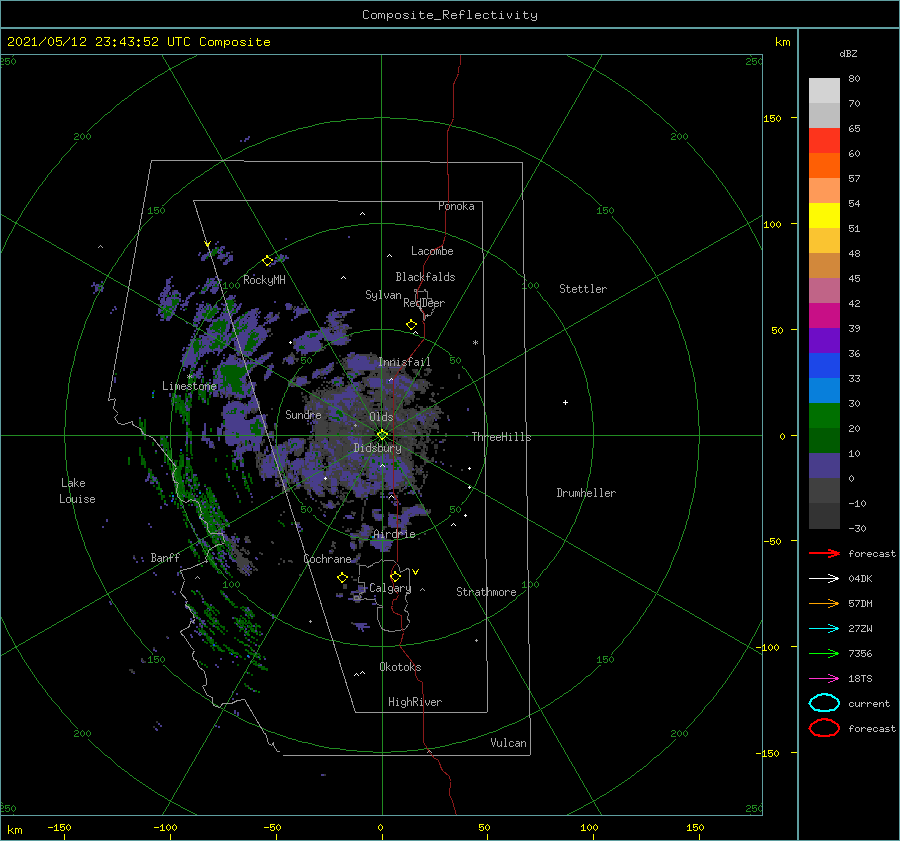Click the Cochrane town label

[x=327, y=559]
